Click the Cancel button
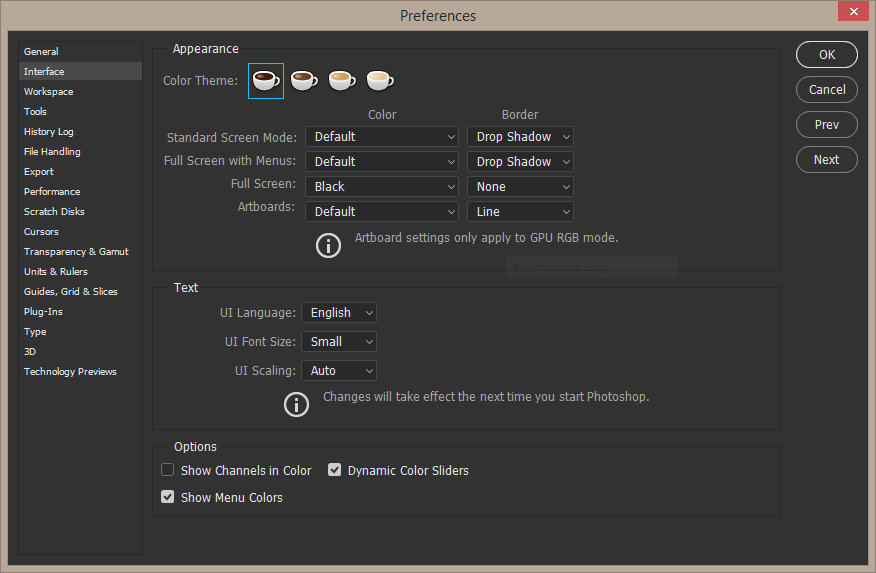This screenshot has width=876, height=573. [x=827, y=90]
